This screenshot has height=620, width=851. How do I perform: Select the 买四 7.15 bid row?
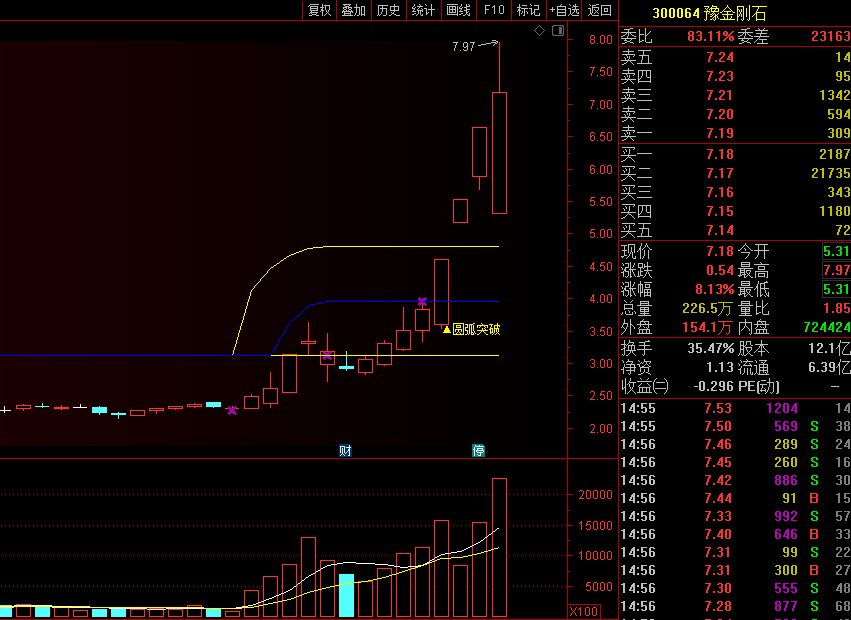tap(735, 211)
